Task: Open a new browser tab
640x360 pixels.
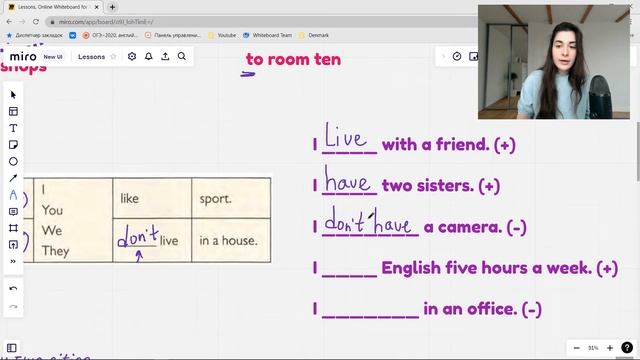Action: (x=112, y=7)
